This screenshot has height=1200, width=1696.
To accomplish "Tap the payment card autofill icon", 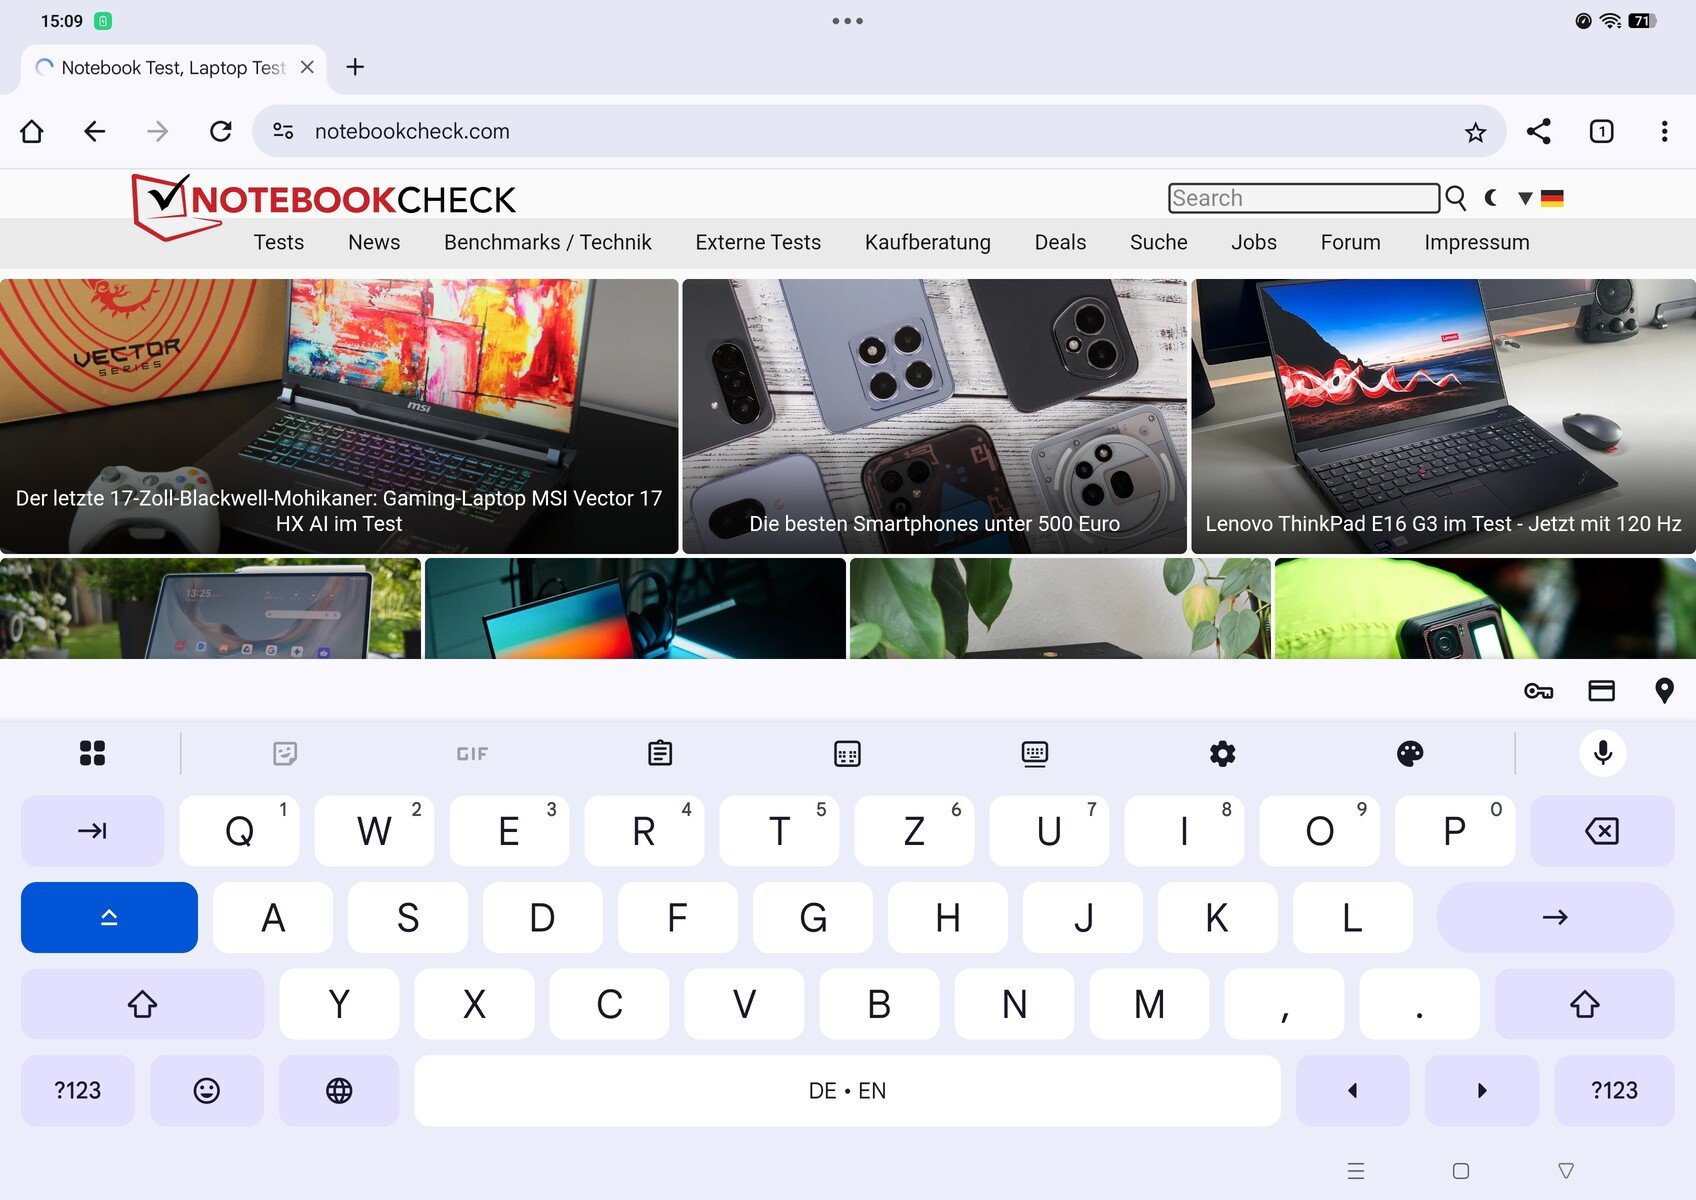I will tap(1602, 691).
